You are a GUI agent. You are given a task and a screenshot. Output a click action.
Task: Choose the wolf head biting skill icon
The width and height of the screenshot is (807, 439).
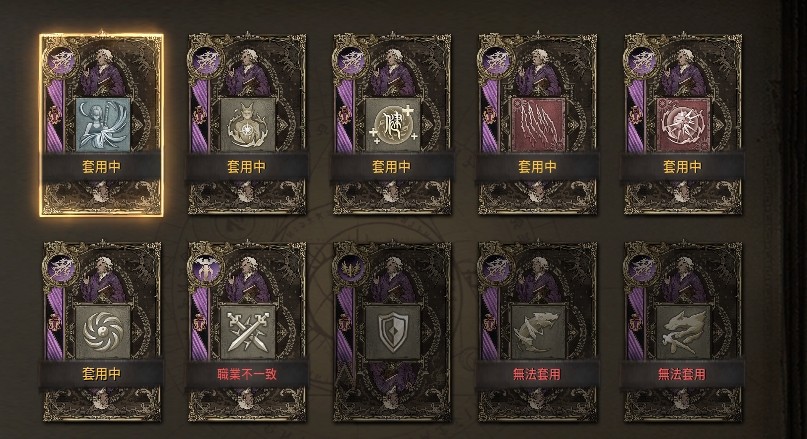(x=538, y=332)
